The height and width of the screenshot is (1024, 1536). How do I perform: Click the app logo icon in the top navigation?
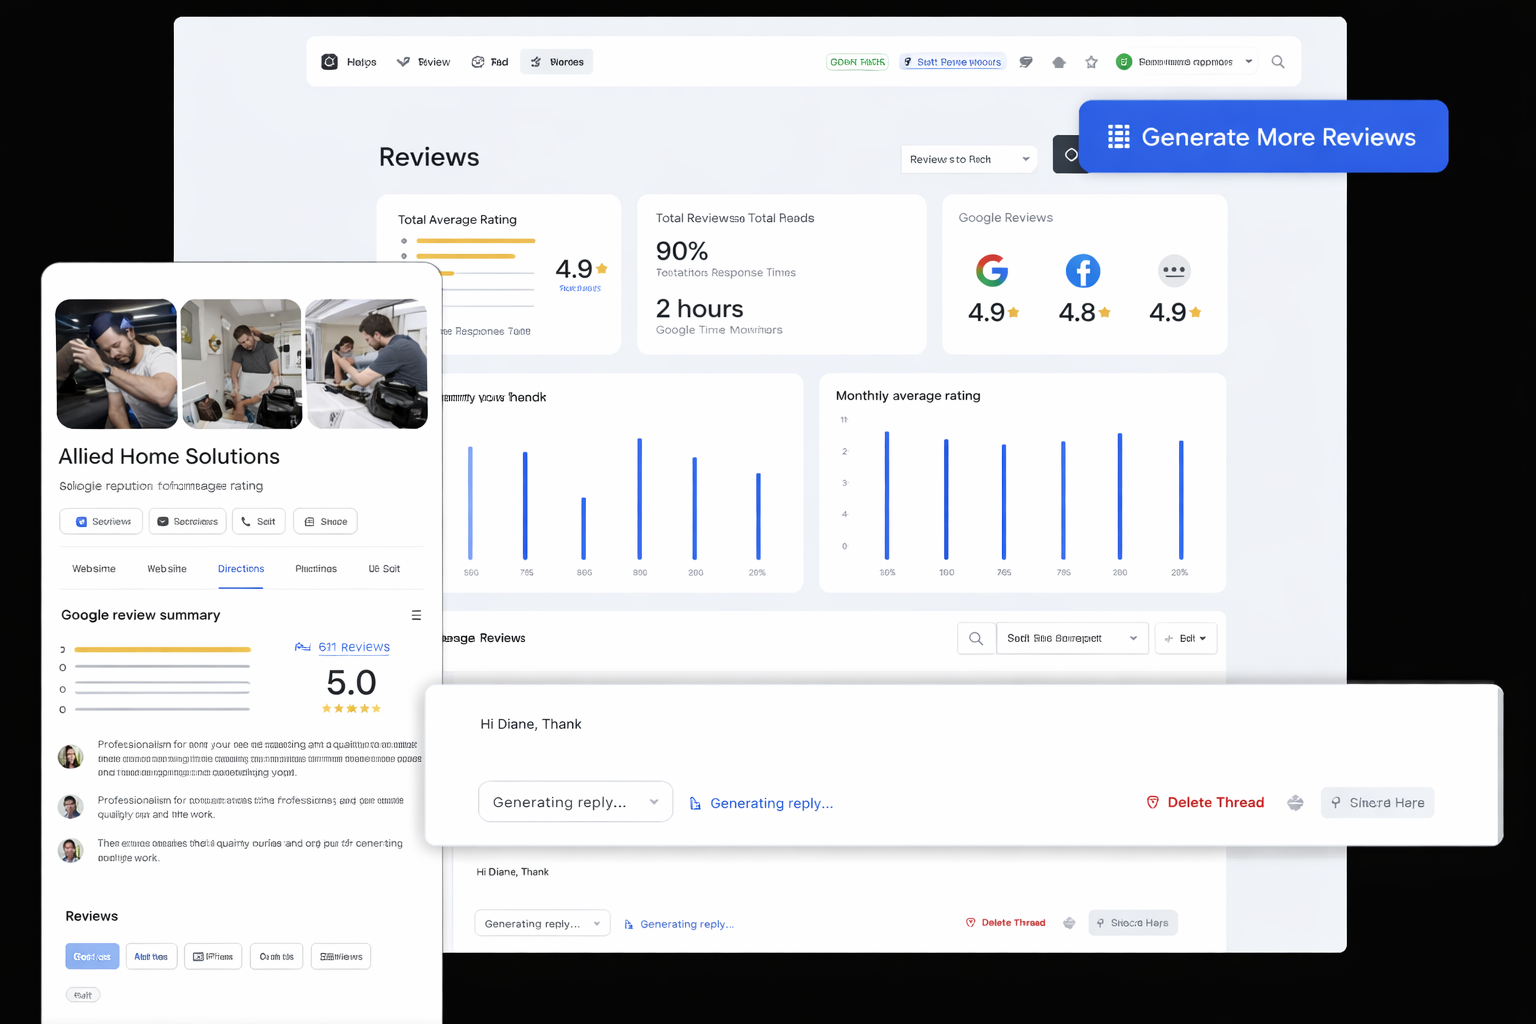coord(329,62)
